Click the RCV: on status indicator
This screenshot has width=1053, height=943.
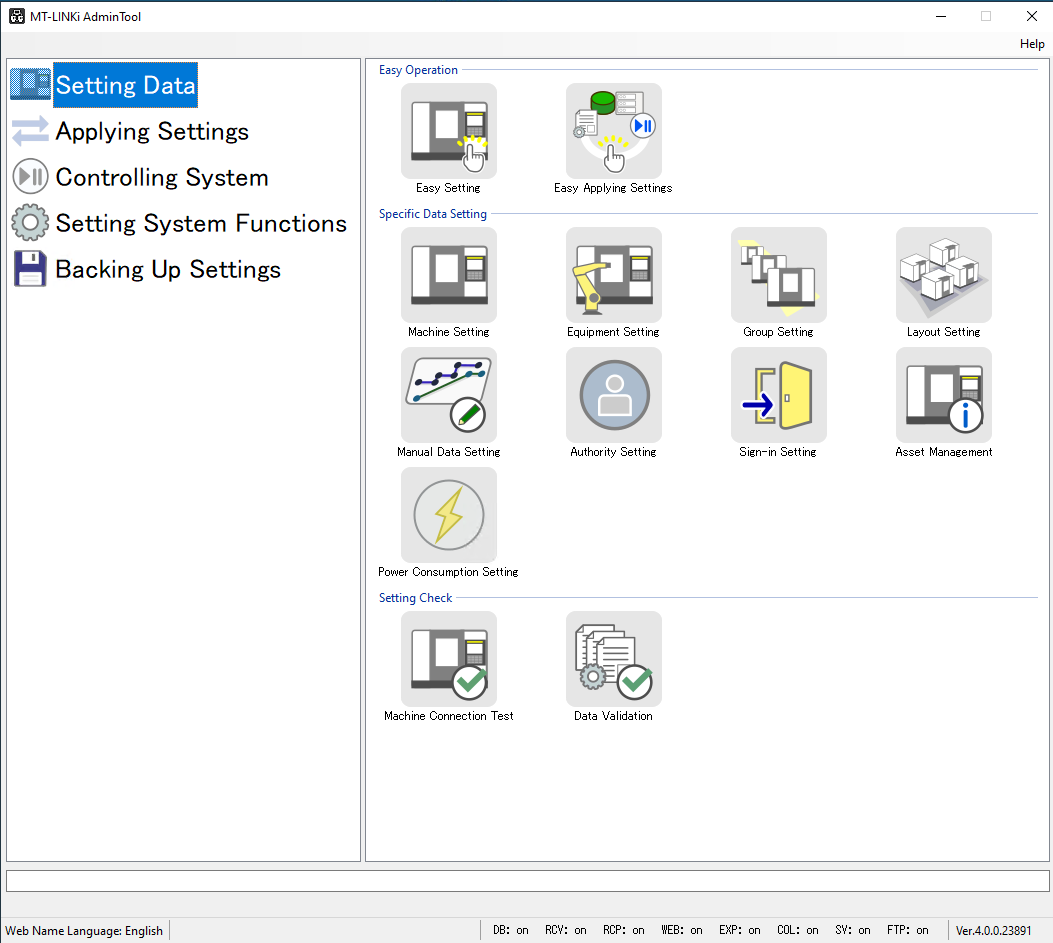(x=565, y=930)
